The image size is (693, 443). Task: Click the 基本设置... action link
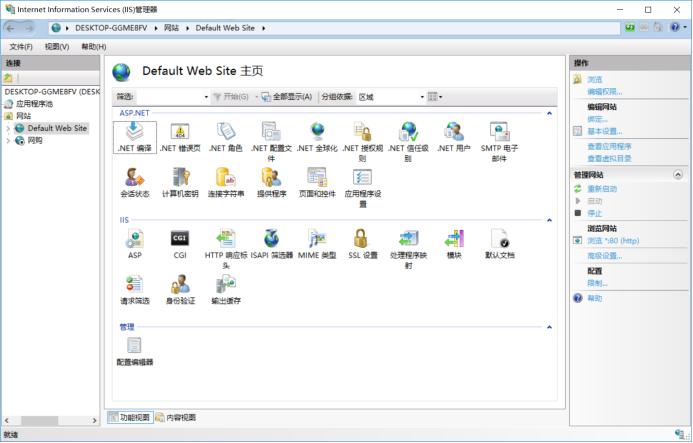click(605, 131)
